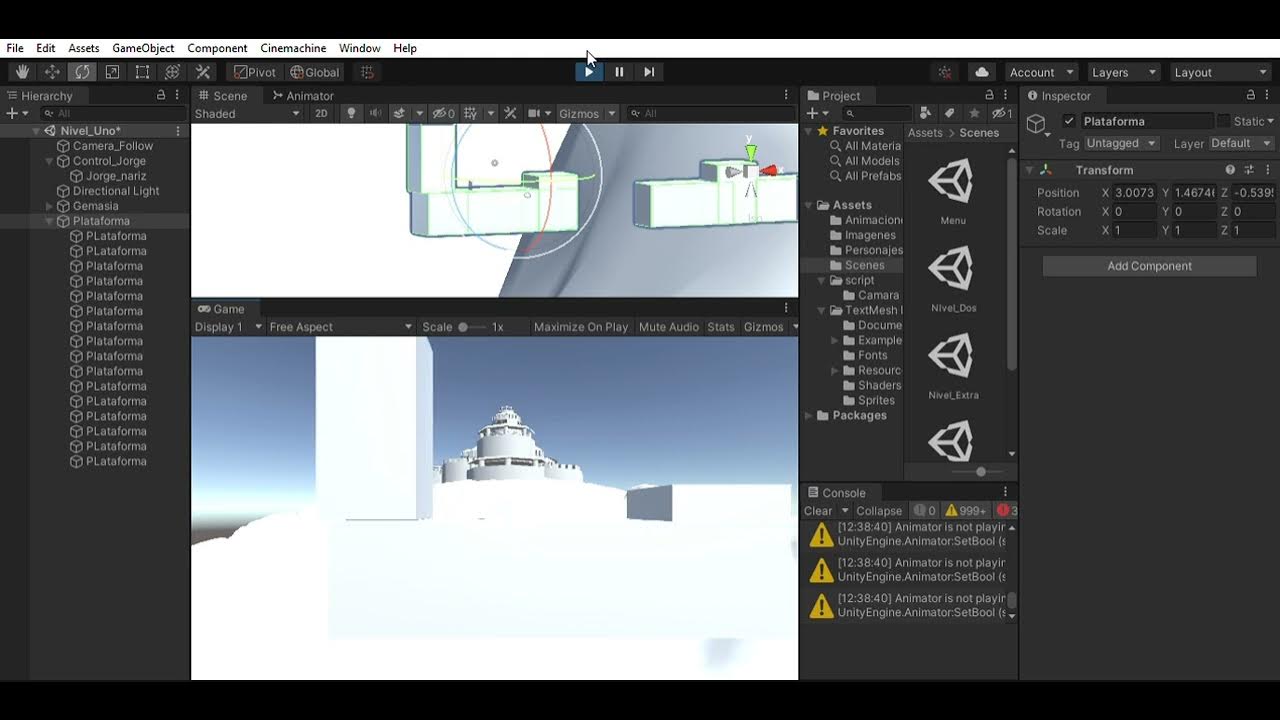Click the Play button
The height and width of the screenshot is (720, 1280).
click(x=588, y=72)
